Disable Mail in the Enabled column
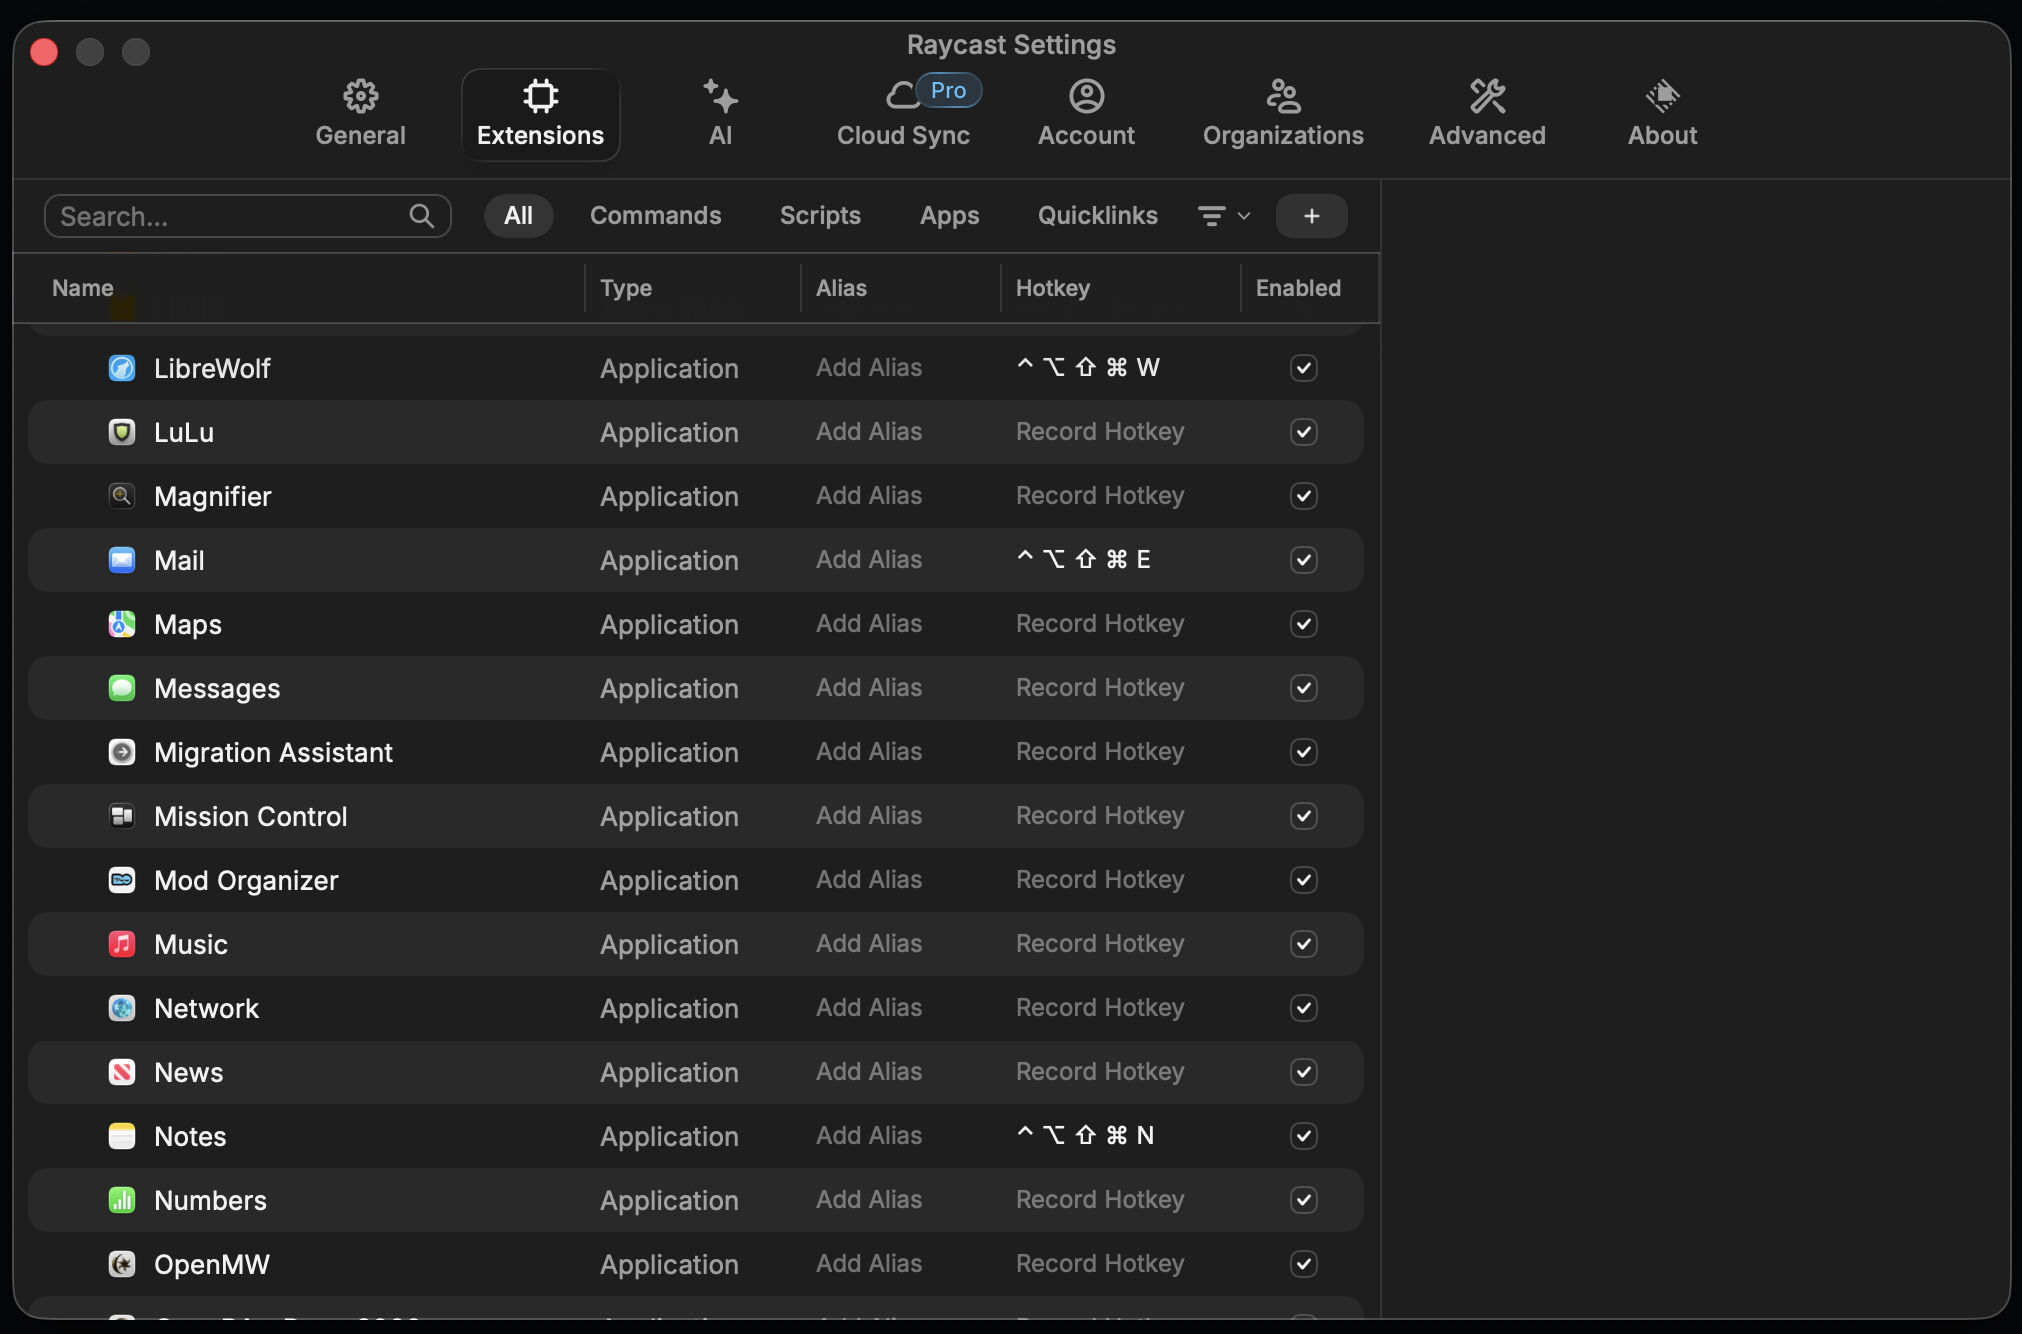Viewport: 2022px width, 1334px height. pyautogui.click(x=1304, y=560)
